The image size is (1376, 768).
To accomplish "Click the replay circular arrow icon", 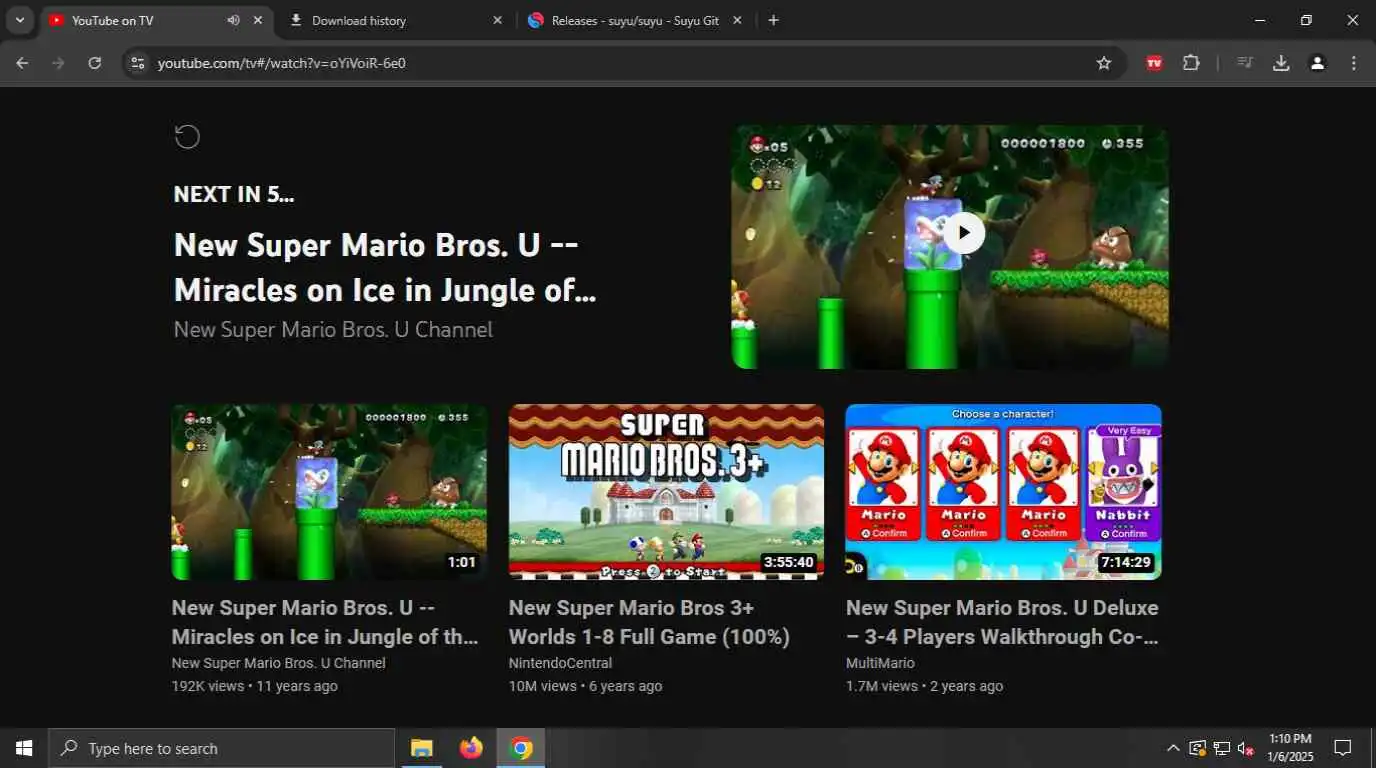I will (187, 136).
